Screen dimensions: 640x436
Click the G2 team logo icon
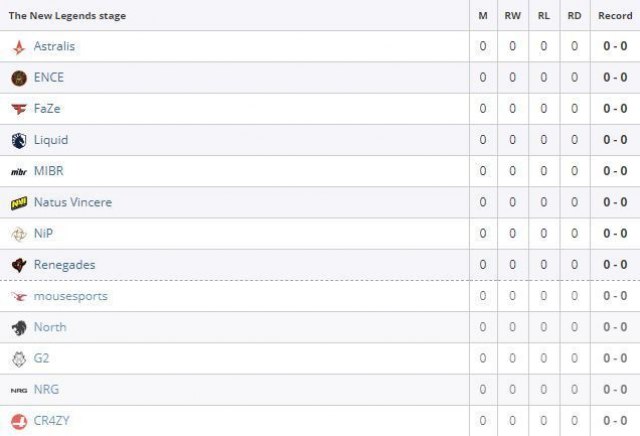19,359
